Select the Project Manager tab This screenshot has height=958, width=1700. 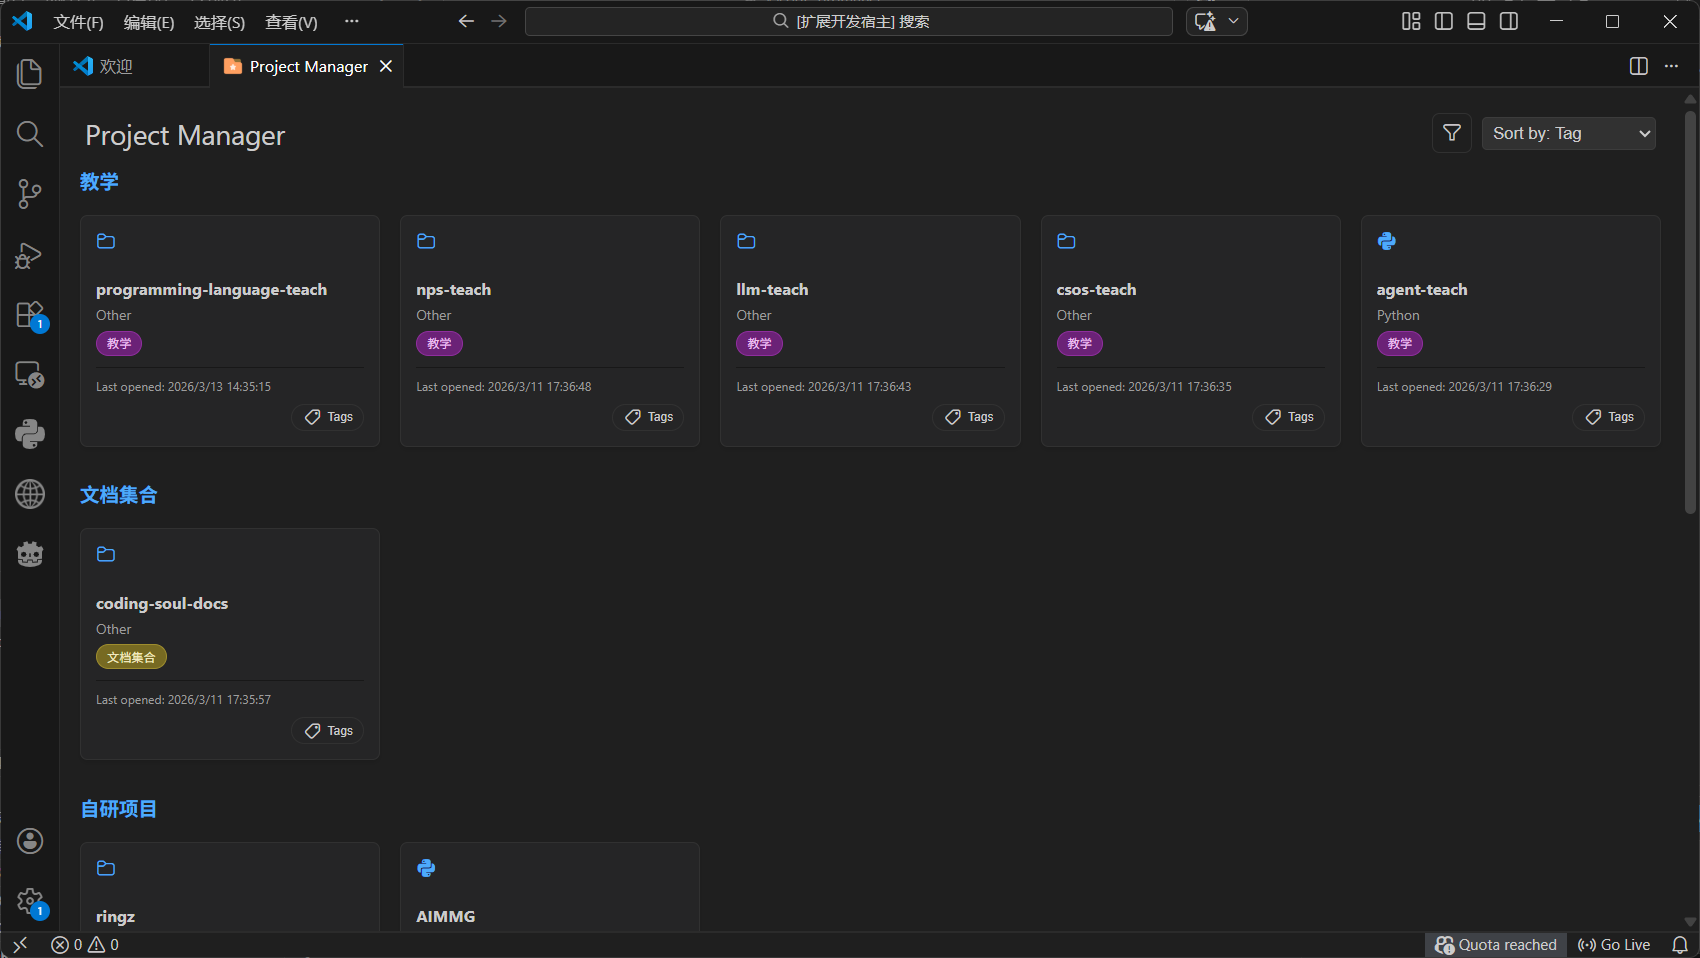[x=308, y=66]
